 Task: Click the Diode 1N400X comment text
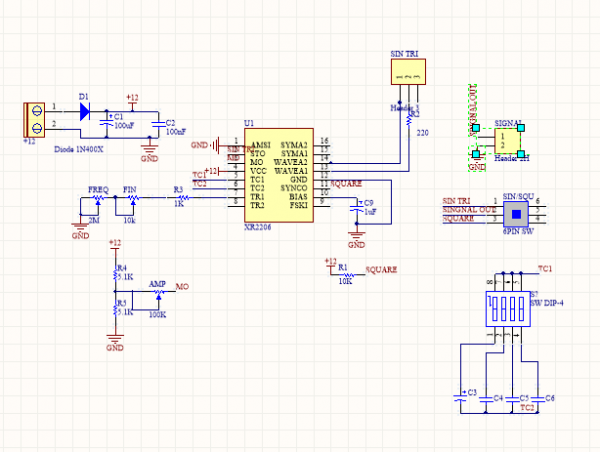(x=78, y=149)
